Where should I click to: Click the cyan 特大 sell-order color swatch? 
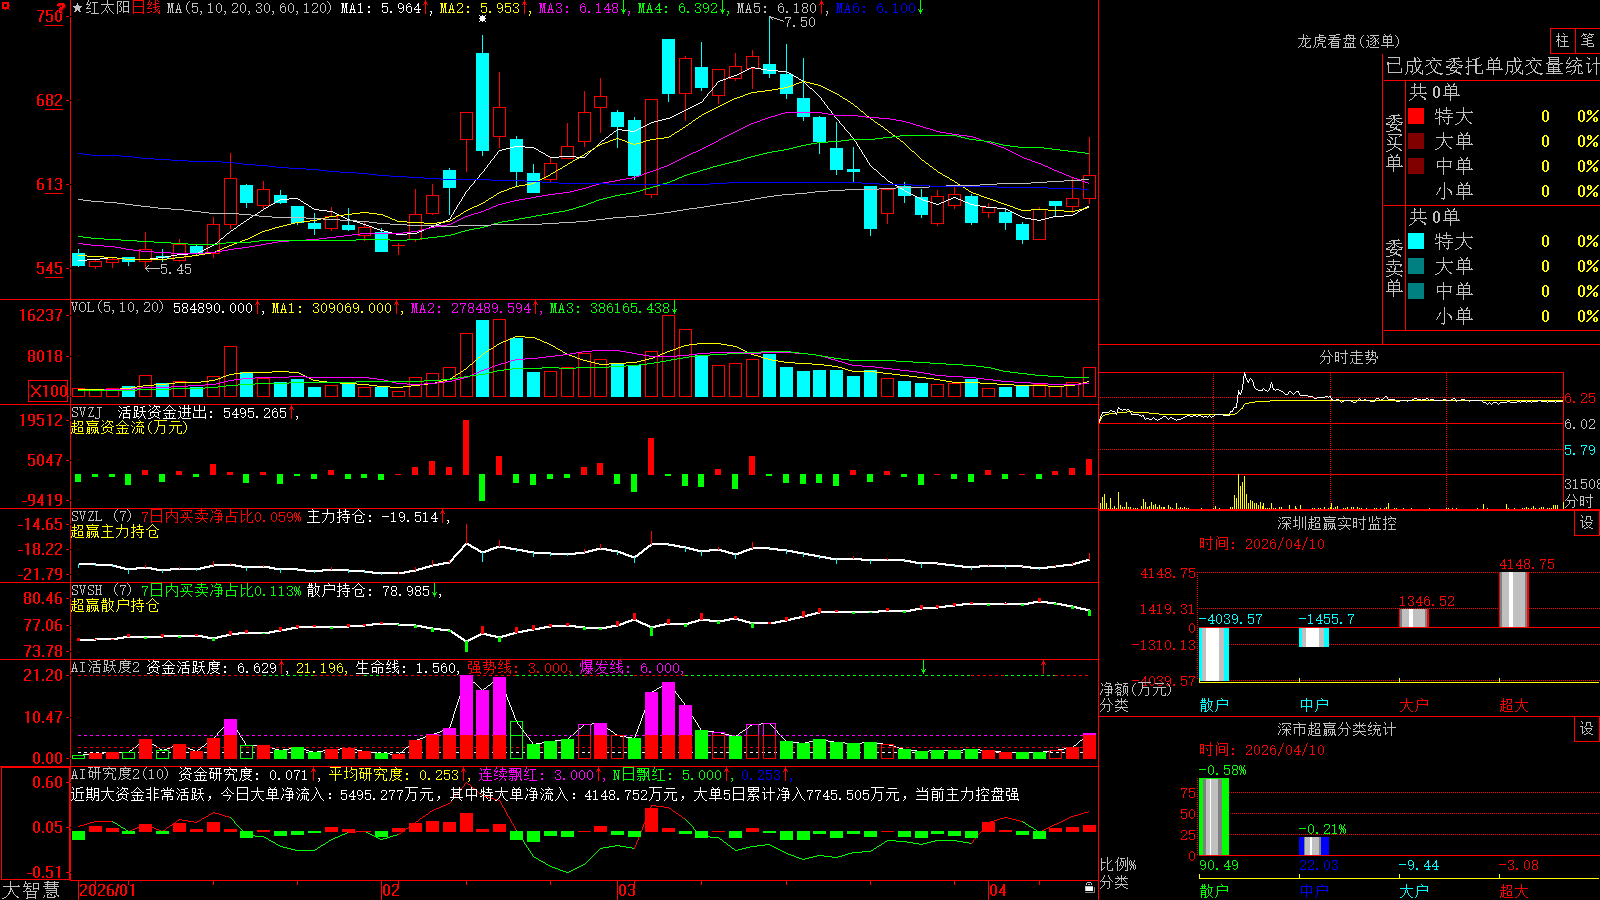click(x=1416, y=241)
